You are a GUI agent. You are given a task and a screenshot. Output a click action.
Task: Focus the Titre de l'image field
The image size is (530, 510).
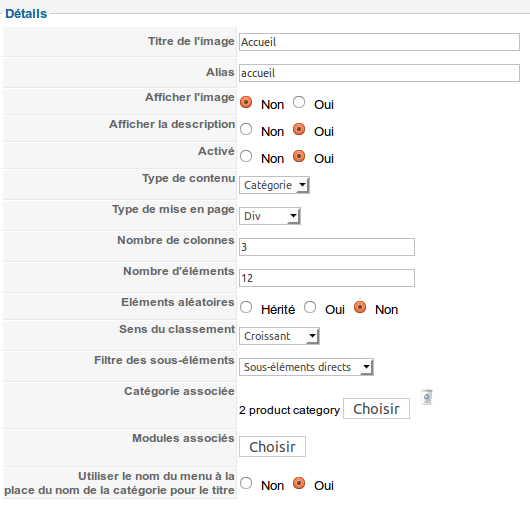click(x=379, y=42)
